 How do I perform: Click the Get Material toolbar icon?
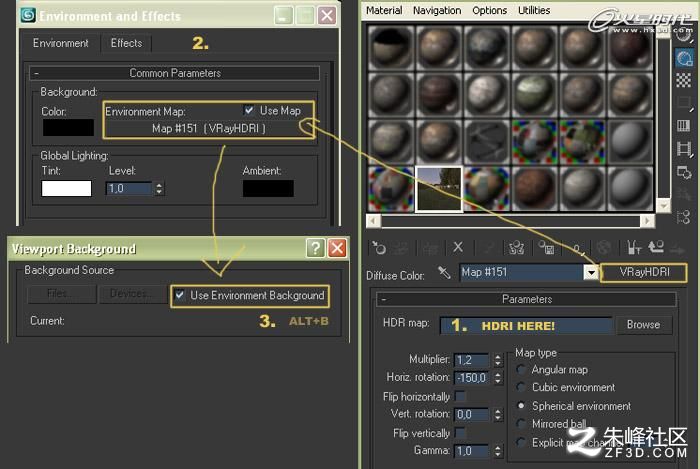click(x=379, y=247)
